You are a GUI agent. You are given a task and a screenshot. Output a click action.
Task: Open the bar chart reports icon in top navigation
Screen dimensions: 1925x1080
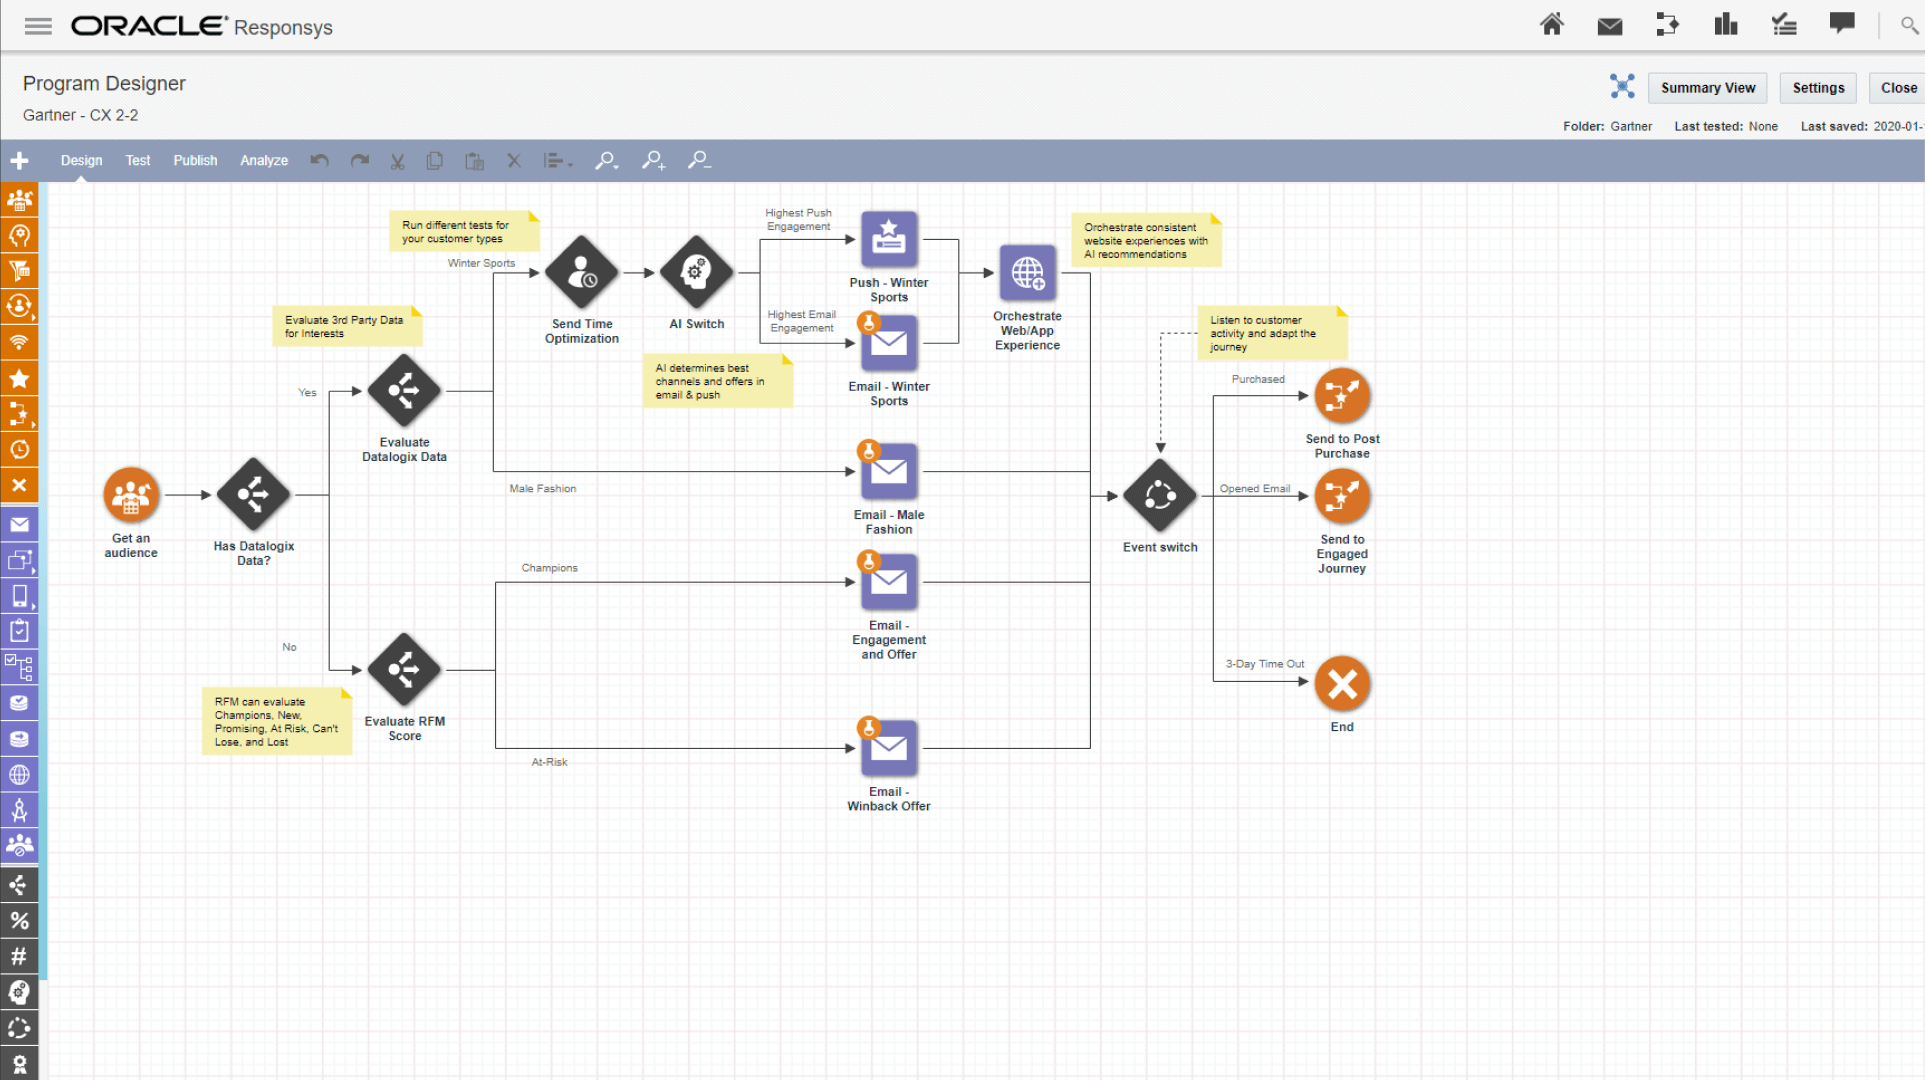pyautogui.click(x=1725, y=25)
